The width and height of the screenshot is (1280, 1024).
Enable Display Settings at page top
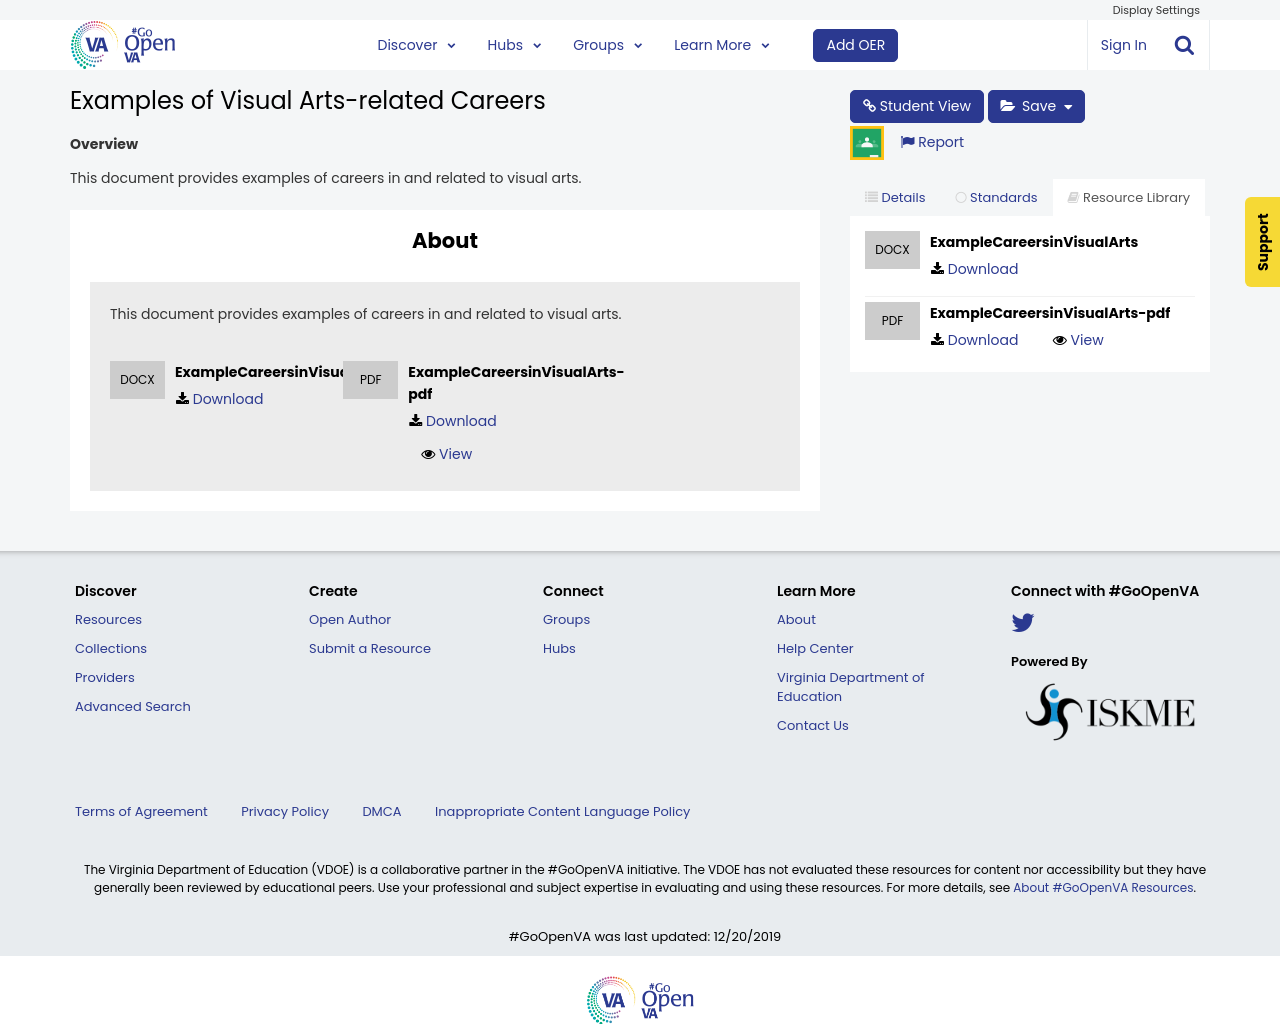click(x=1155, y=9)
